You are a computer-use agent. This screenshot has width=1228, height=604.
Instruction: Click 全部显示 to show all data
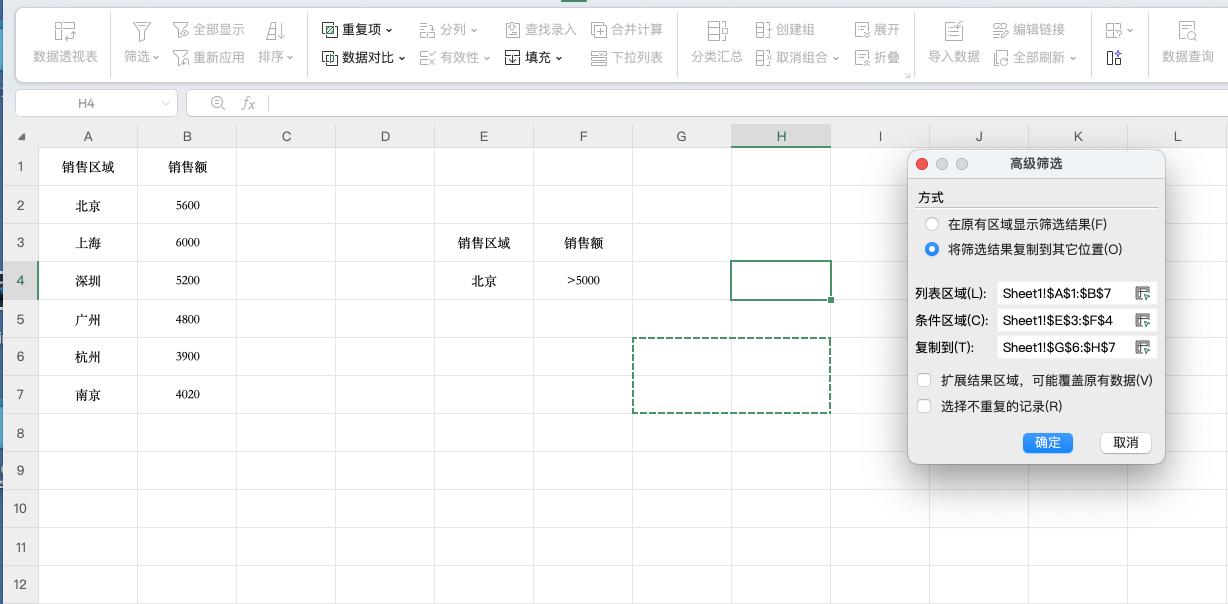(x=208, y=29)
